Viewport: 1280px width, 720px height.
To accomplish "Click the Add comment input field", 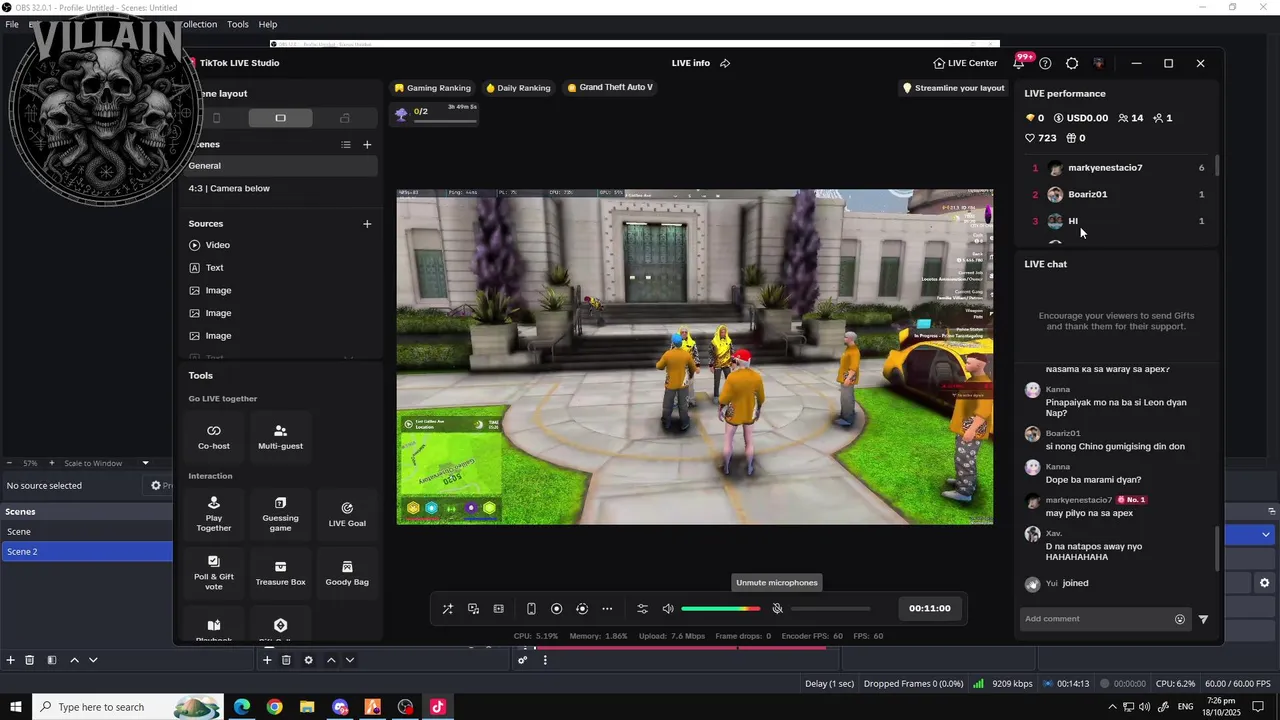I will click(x=1098, y=619).
